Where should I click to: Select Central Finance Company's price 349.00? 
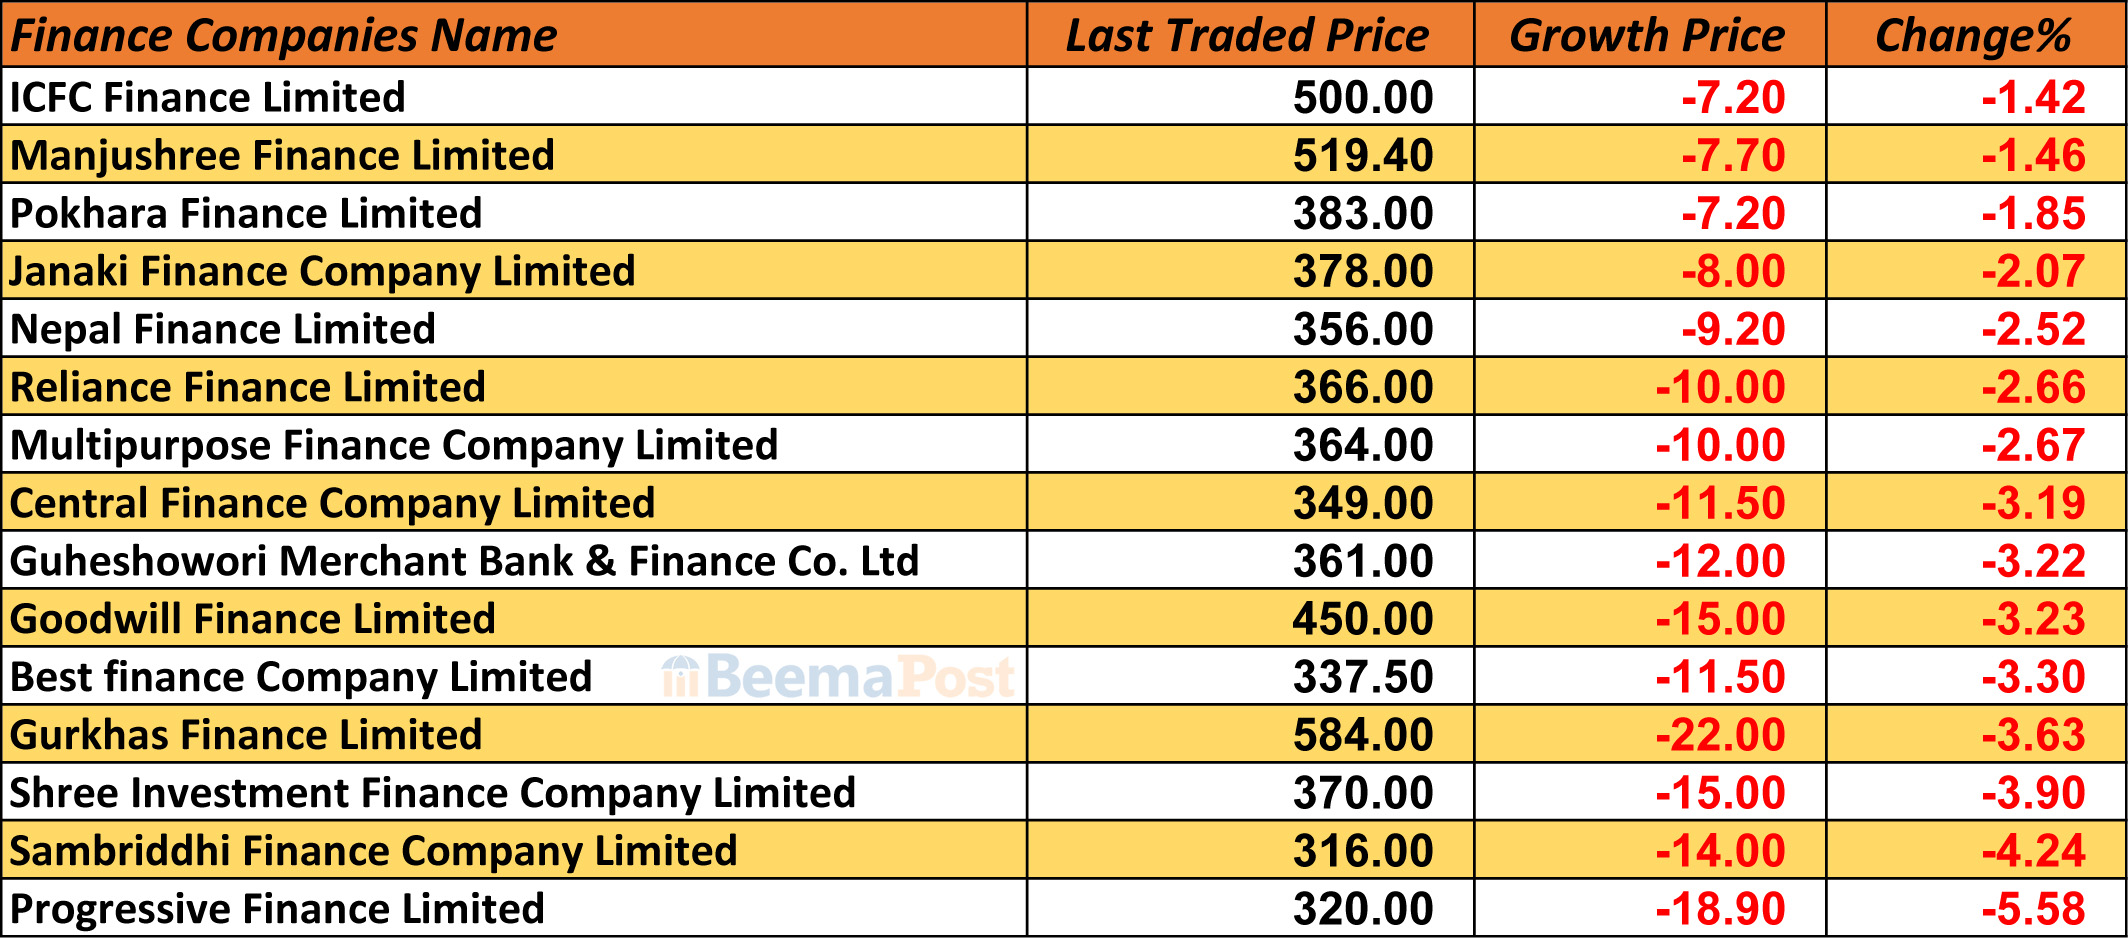pos(1363,503)
